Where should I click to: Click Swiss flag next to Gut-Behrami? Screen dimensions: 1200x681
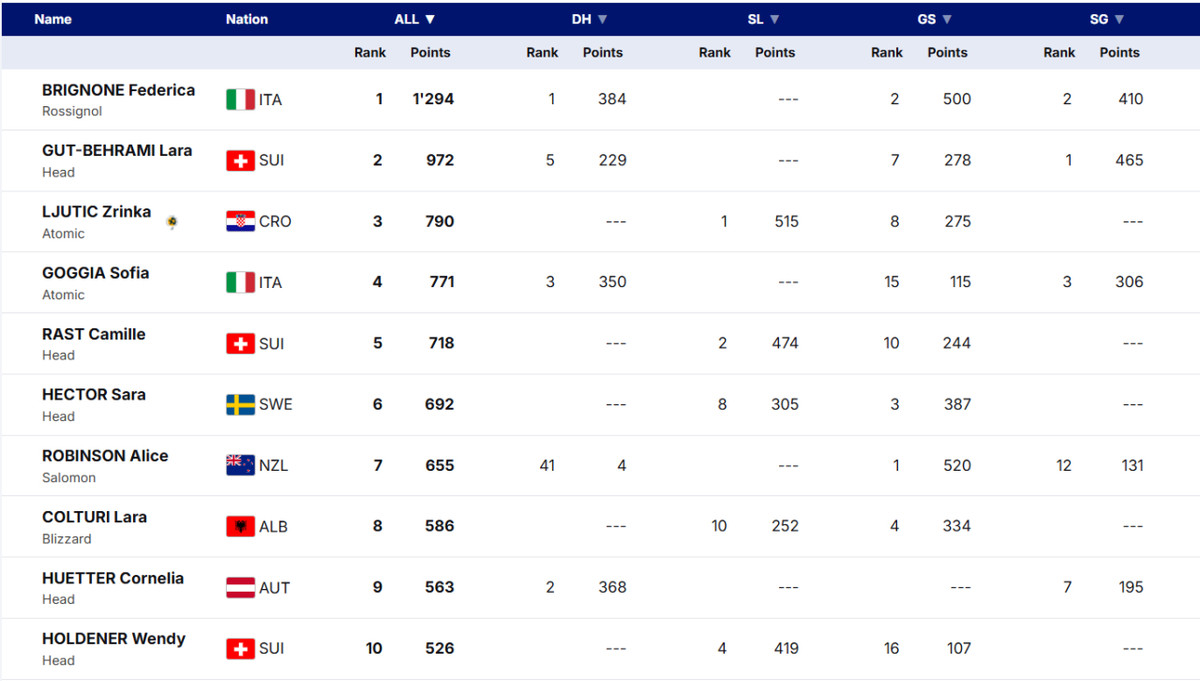tap(240, 161)
